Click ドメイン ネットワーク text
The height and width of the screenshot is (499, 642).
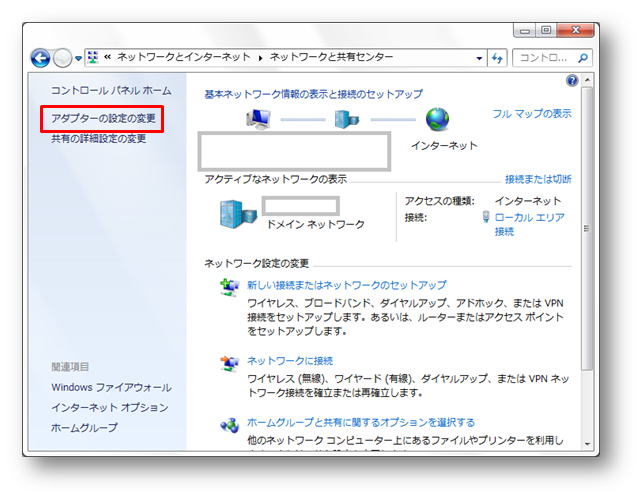[x=315, y=224]
